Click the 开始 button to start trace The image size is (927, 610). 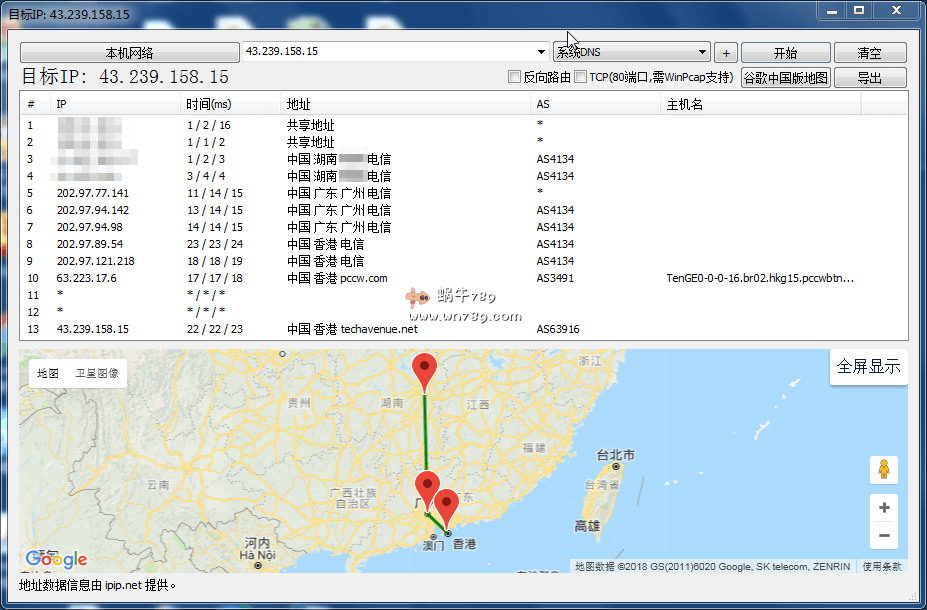point(785,53)
